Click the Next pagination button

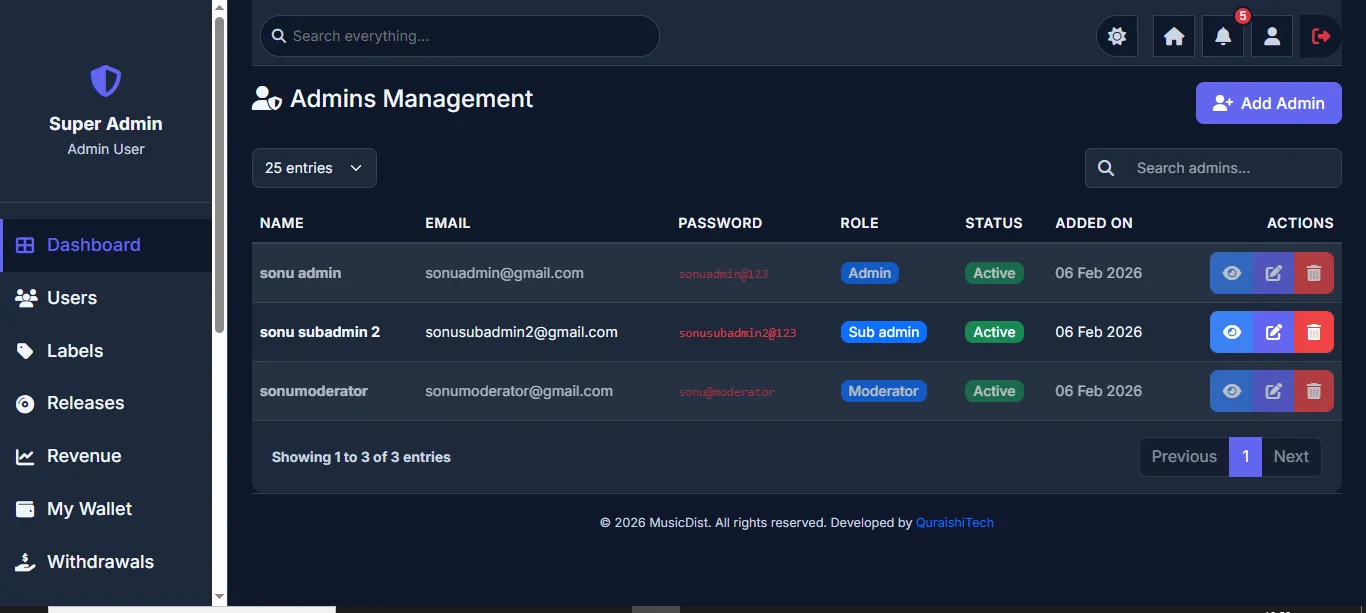(x=1291, y=457)
